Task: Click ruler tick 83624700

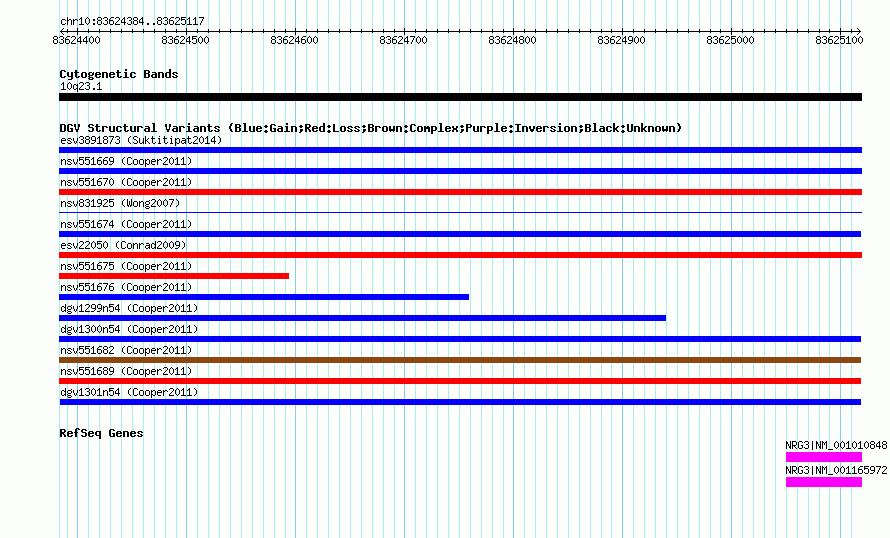Action: [x=403, y=40]
